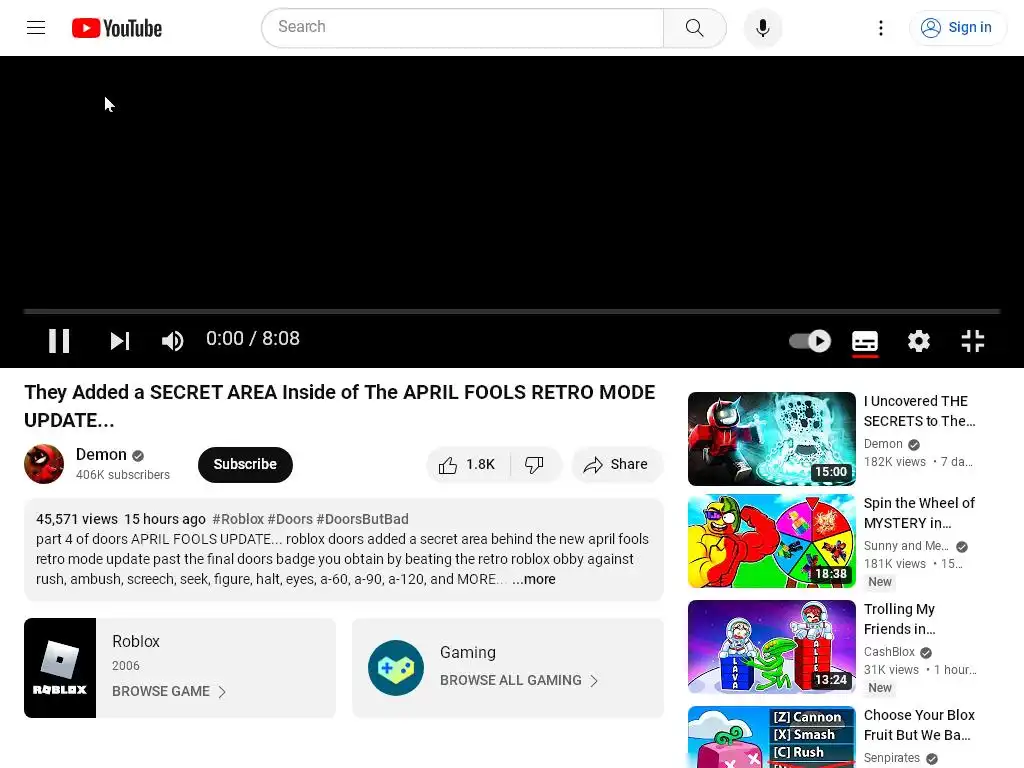Click the CashBlox channel name
Screen dimensions: 1024x768
[889, 652]
